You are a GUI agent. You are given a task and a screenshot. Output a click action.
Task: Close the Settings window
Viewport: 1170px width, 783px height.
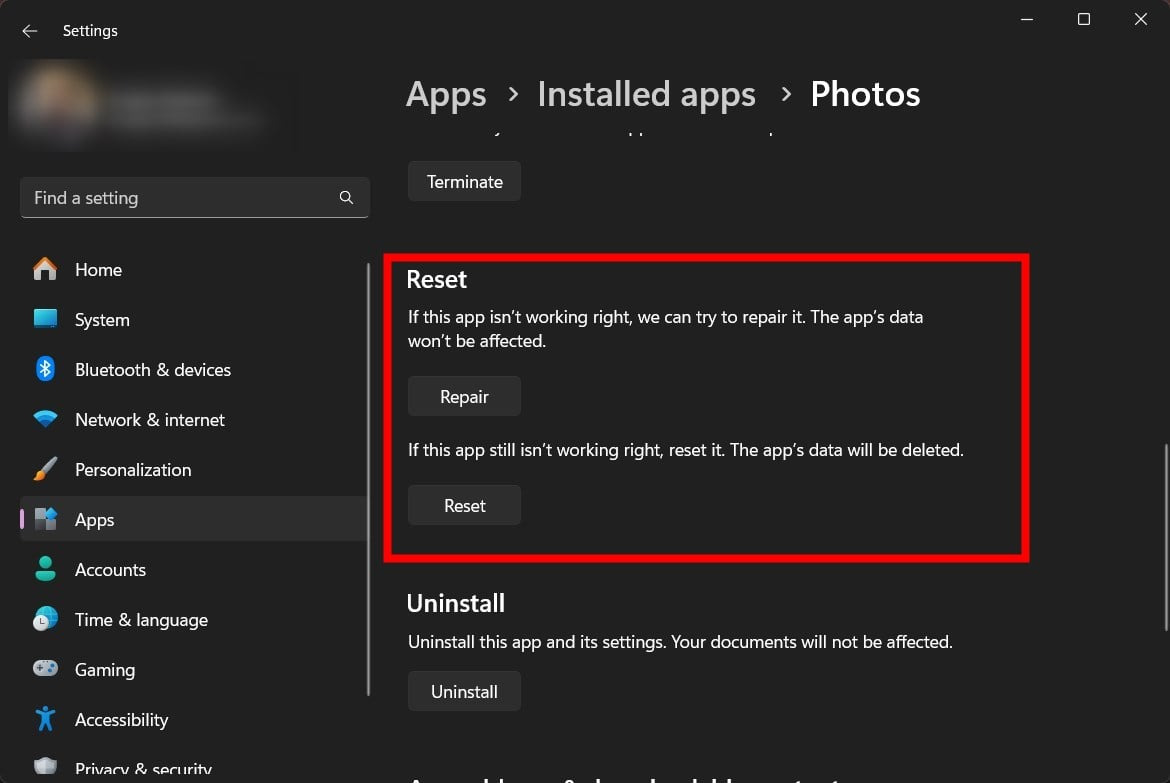tap(1140, 19)
